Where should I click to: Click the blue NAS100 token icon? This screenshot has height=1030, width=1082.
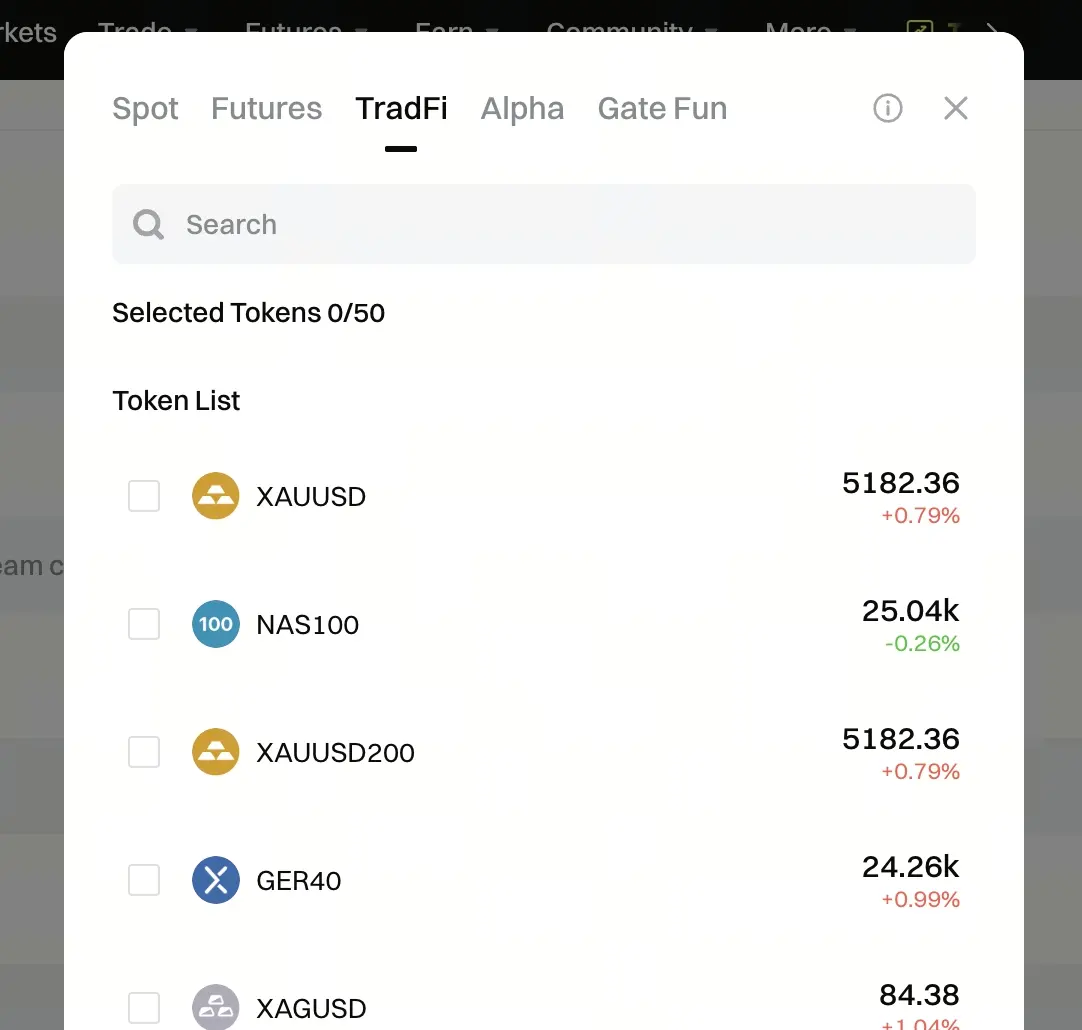[x=216, y=624]
